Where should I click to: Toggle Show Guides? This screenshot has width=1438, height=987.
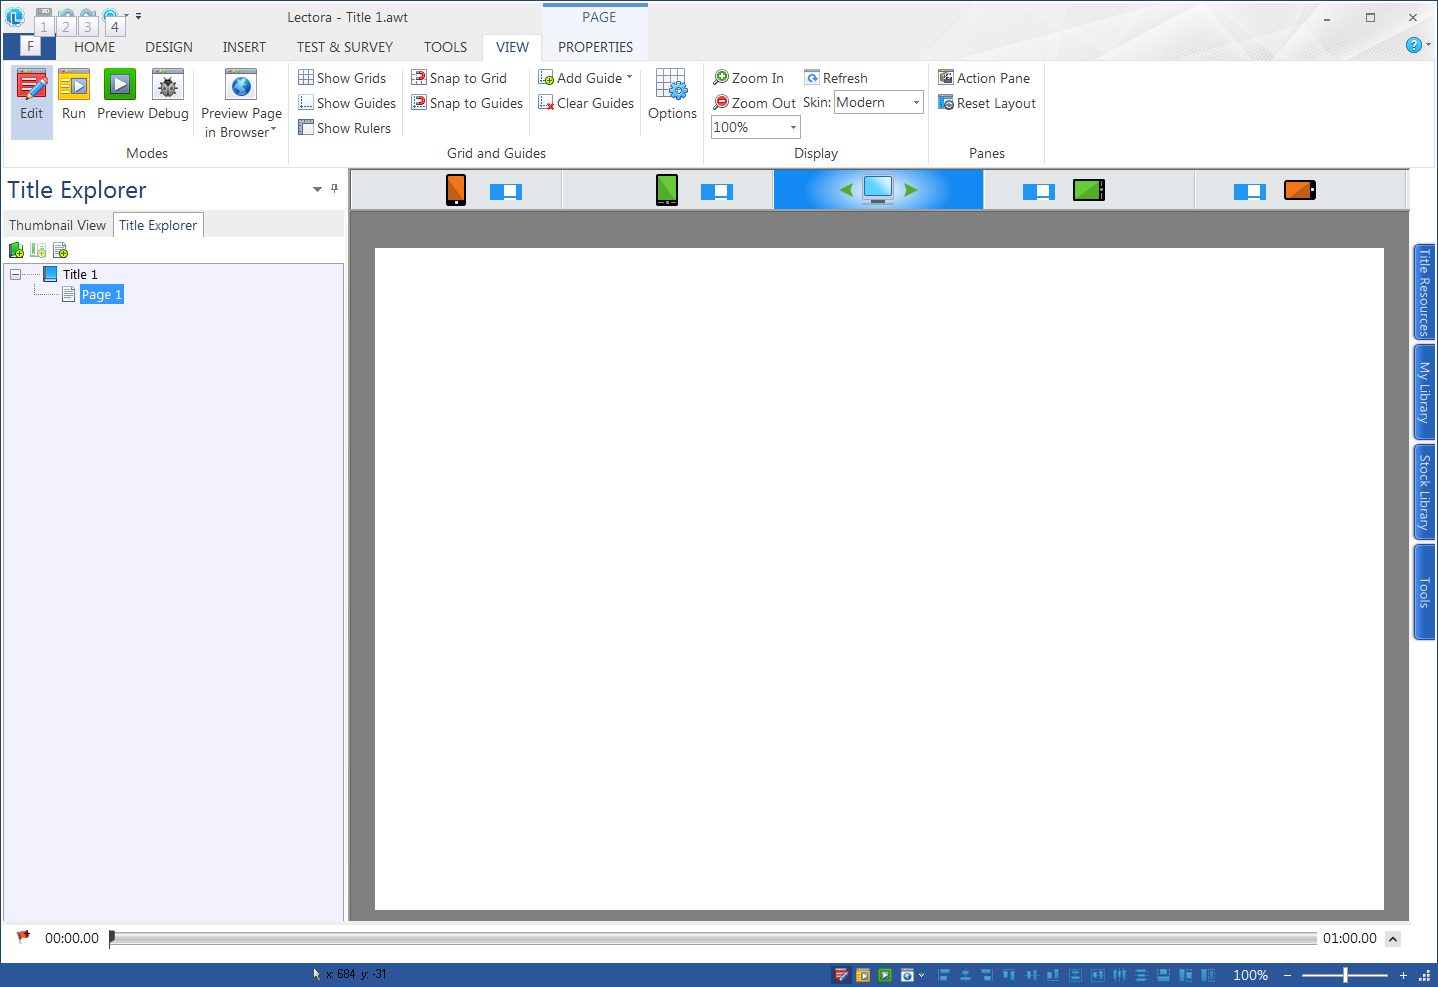[347, 103]
